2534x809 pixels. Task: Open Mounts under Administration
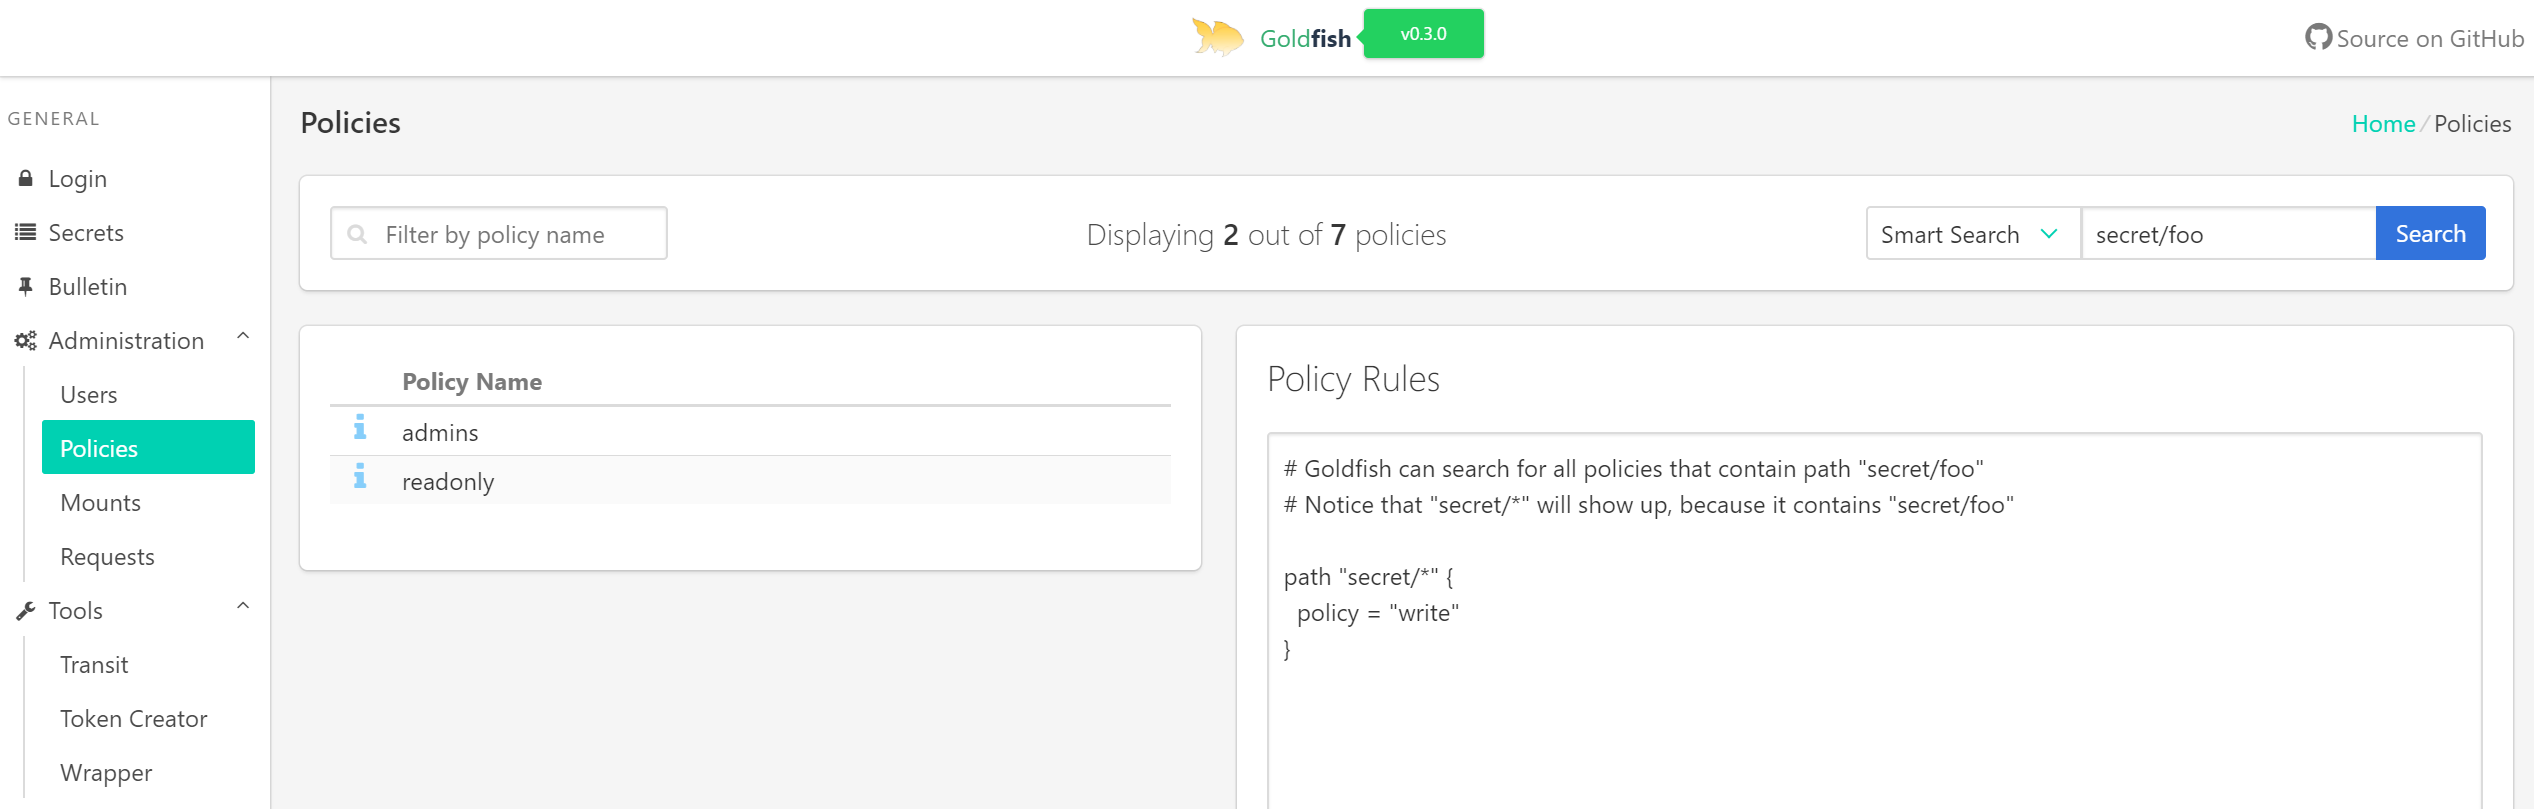pos(100,503)
